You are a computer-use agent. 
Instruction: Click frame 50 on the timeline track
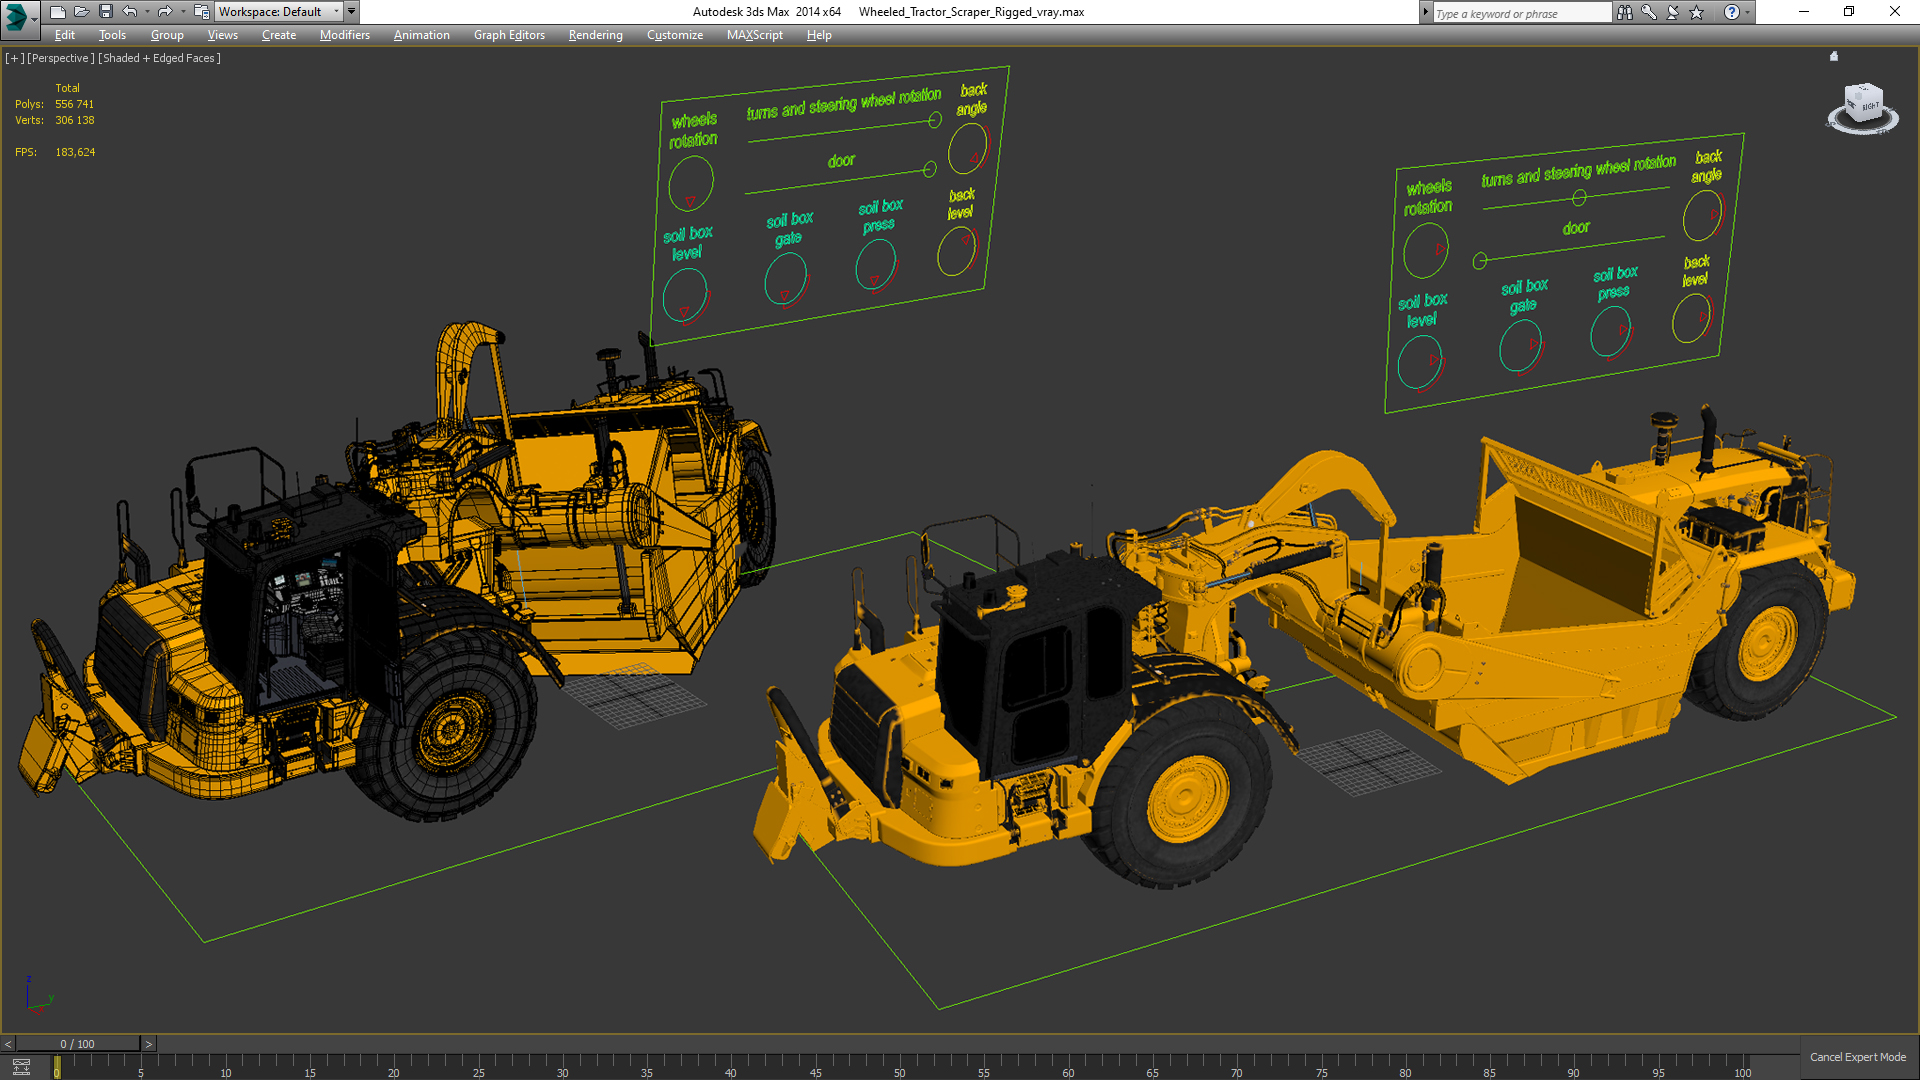pyautogui.click(x=899, y=1068)
